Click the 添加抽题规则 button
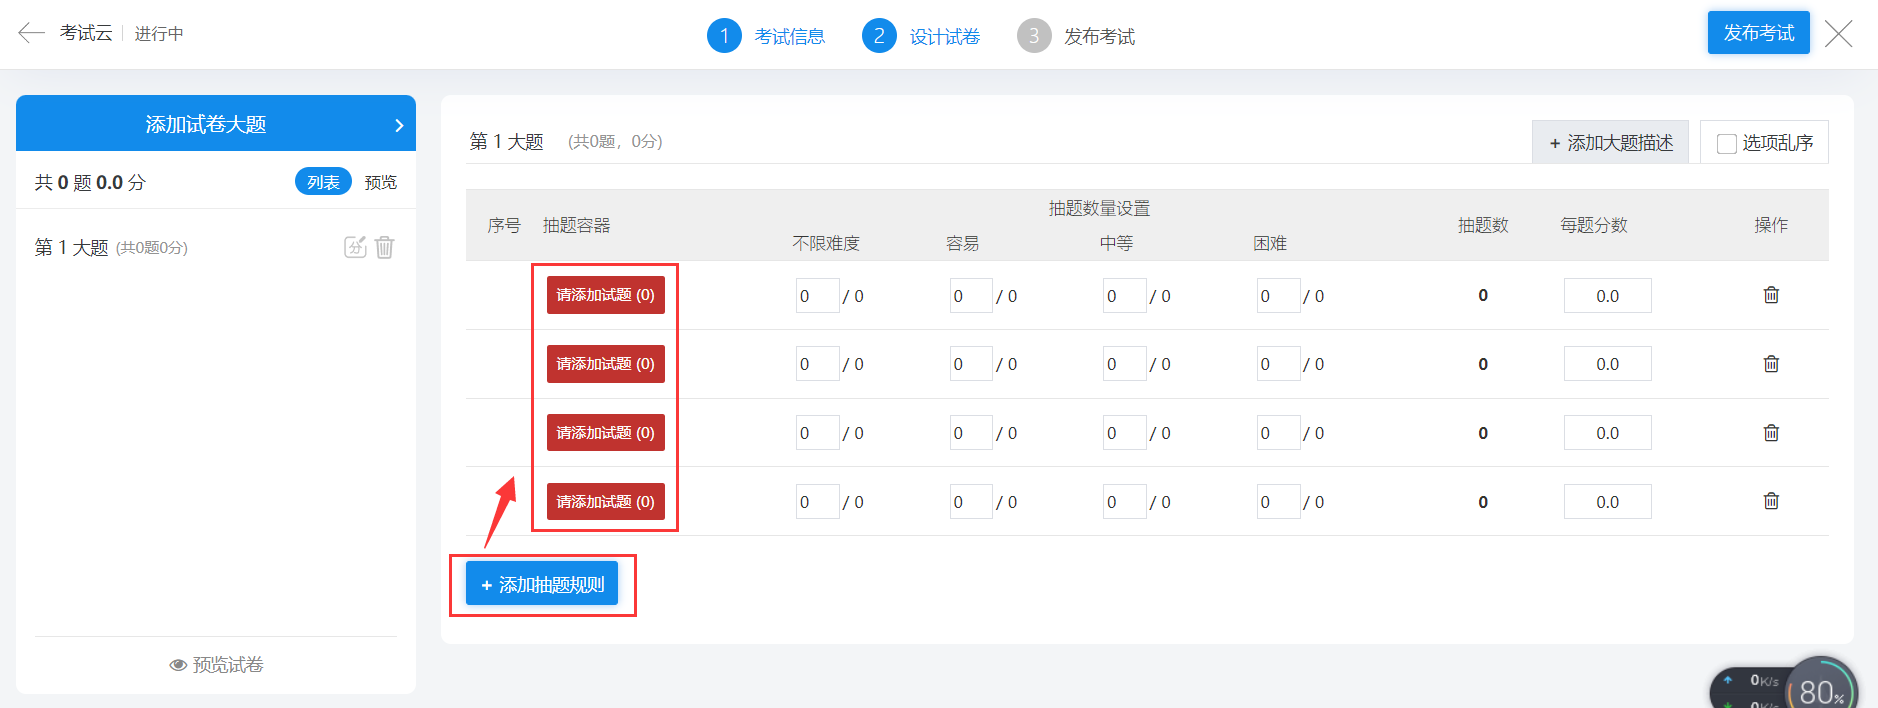 pos(542,585)
